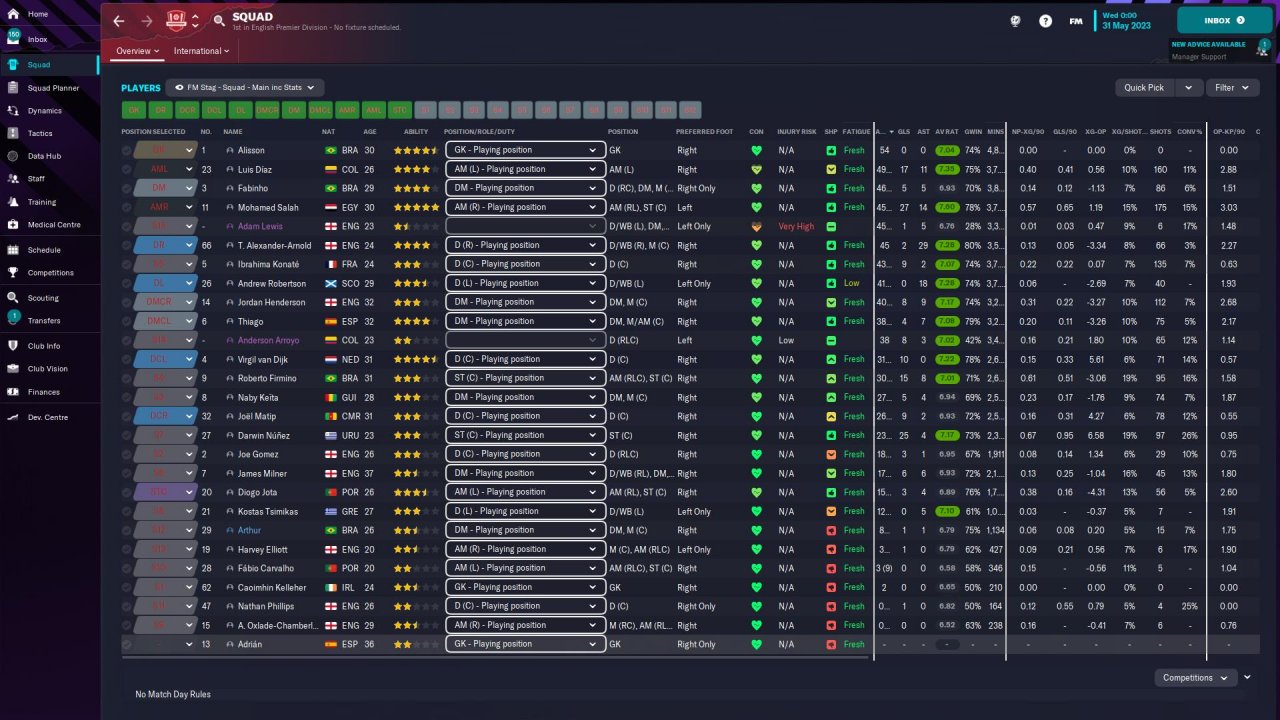Open the Schedule page

44,250
